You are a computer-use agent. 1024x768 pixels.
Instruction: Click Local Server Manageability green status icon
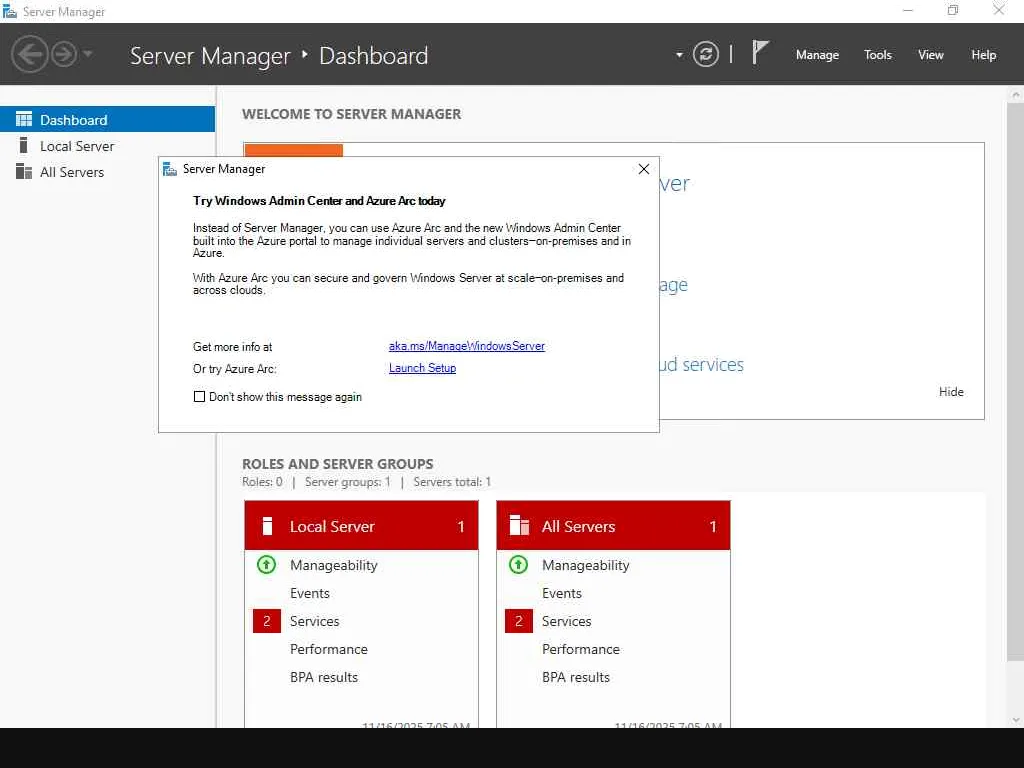pos(266,564)
